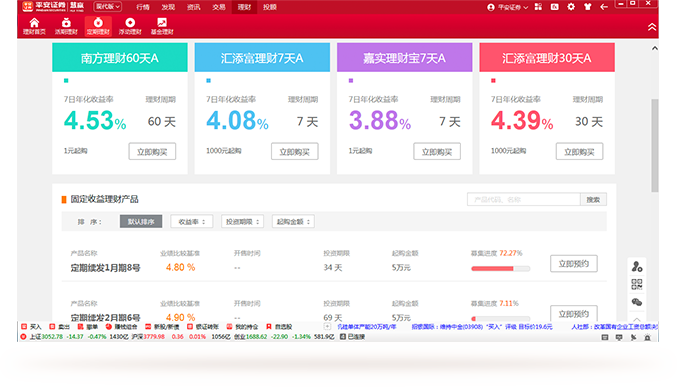Image resolution: width=677 pixels, height=387 pixels.
Task: Open the version dropdown next to the logo
Action: click(x=108, y=7)
